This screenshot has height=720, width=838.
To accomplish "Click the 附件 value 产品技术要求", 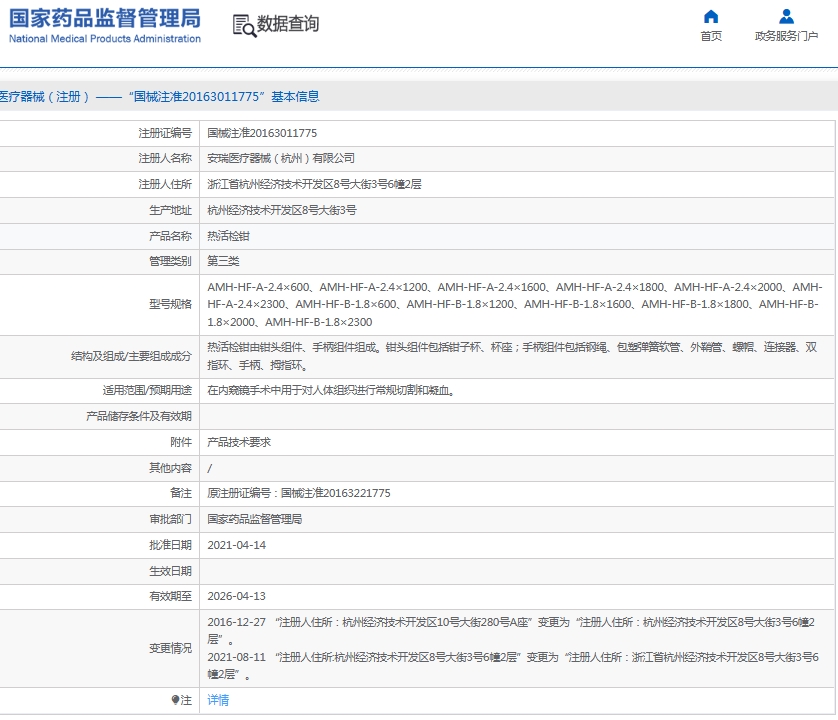I will tap(239, 442).
